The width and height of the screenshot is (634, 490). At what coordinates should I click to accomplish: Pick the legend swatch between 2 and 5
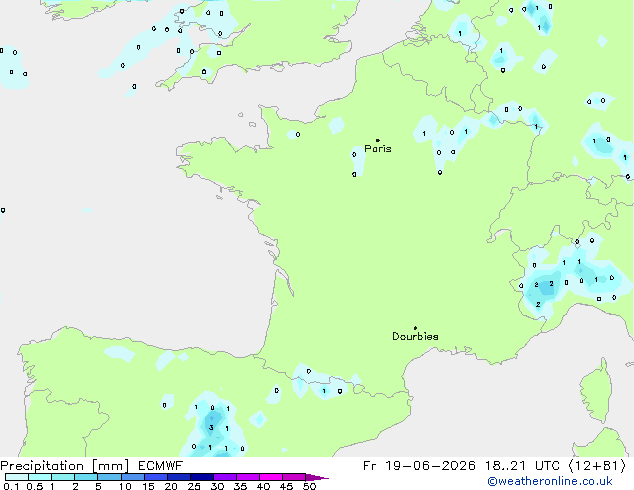click(x=86, y=477)
